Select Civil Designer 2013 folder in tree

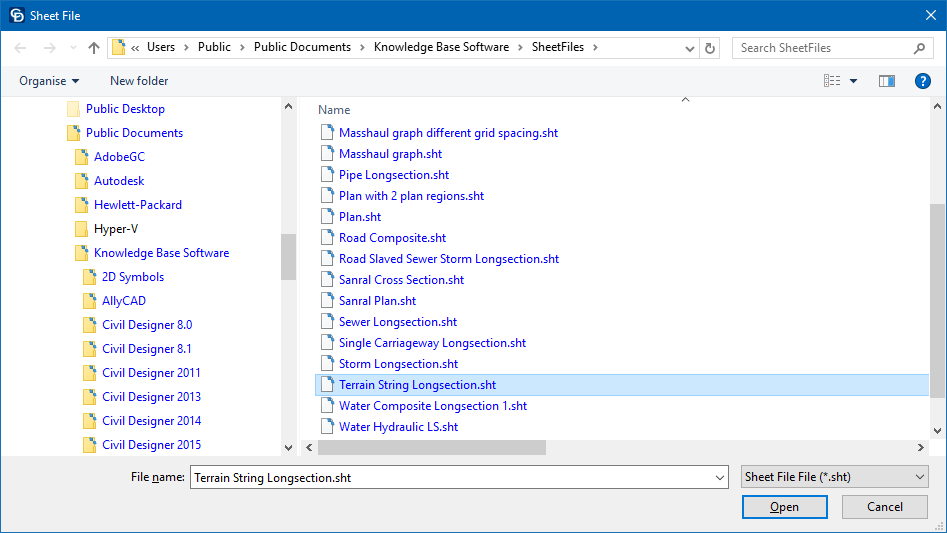click(x=151, y=397)
